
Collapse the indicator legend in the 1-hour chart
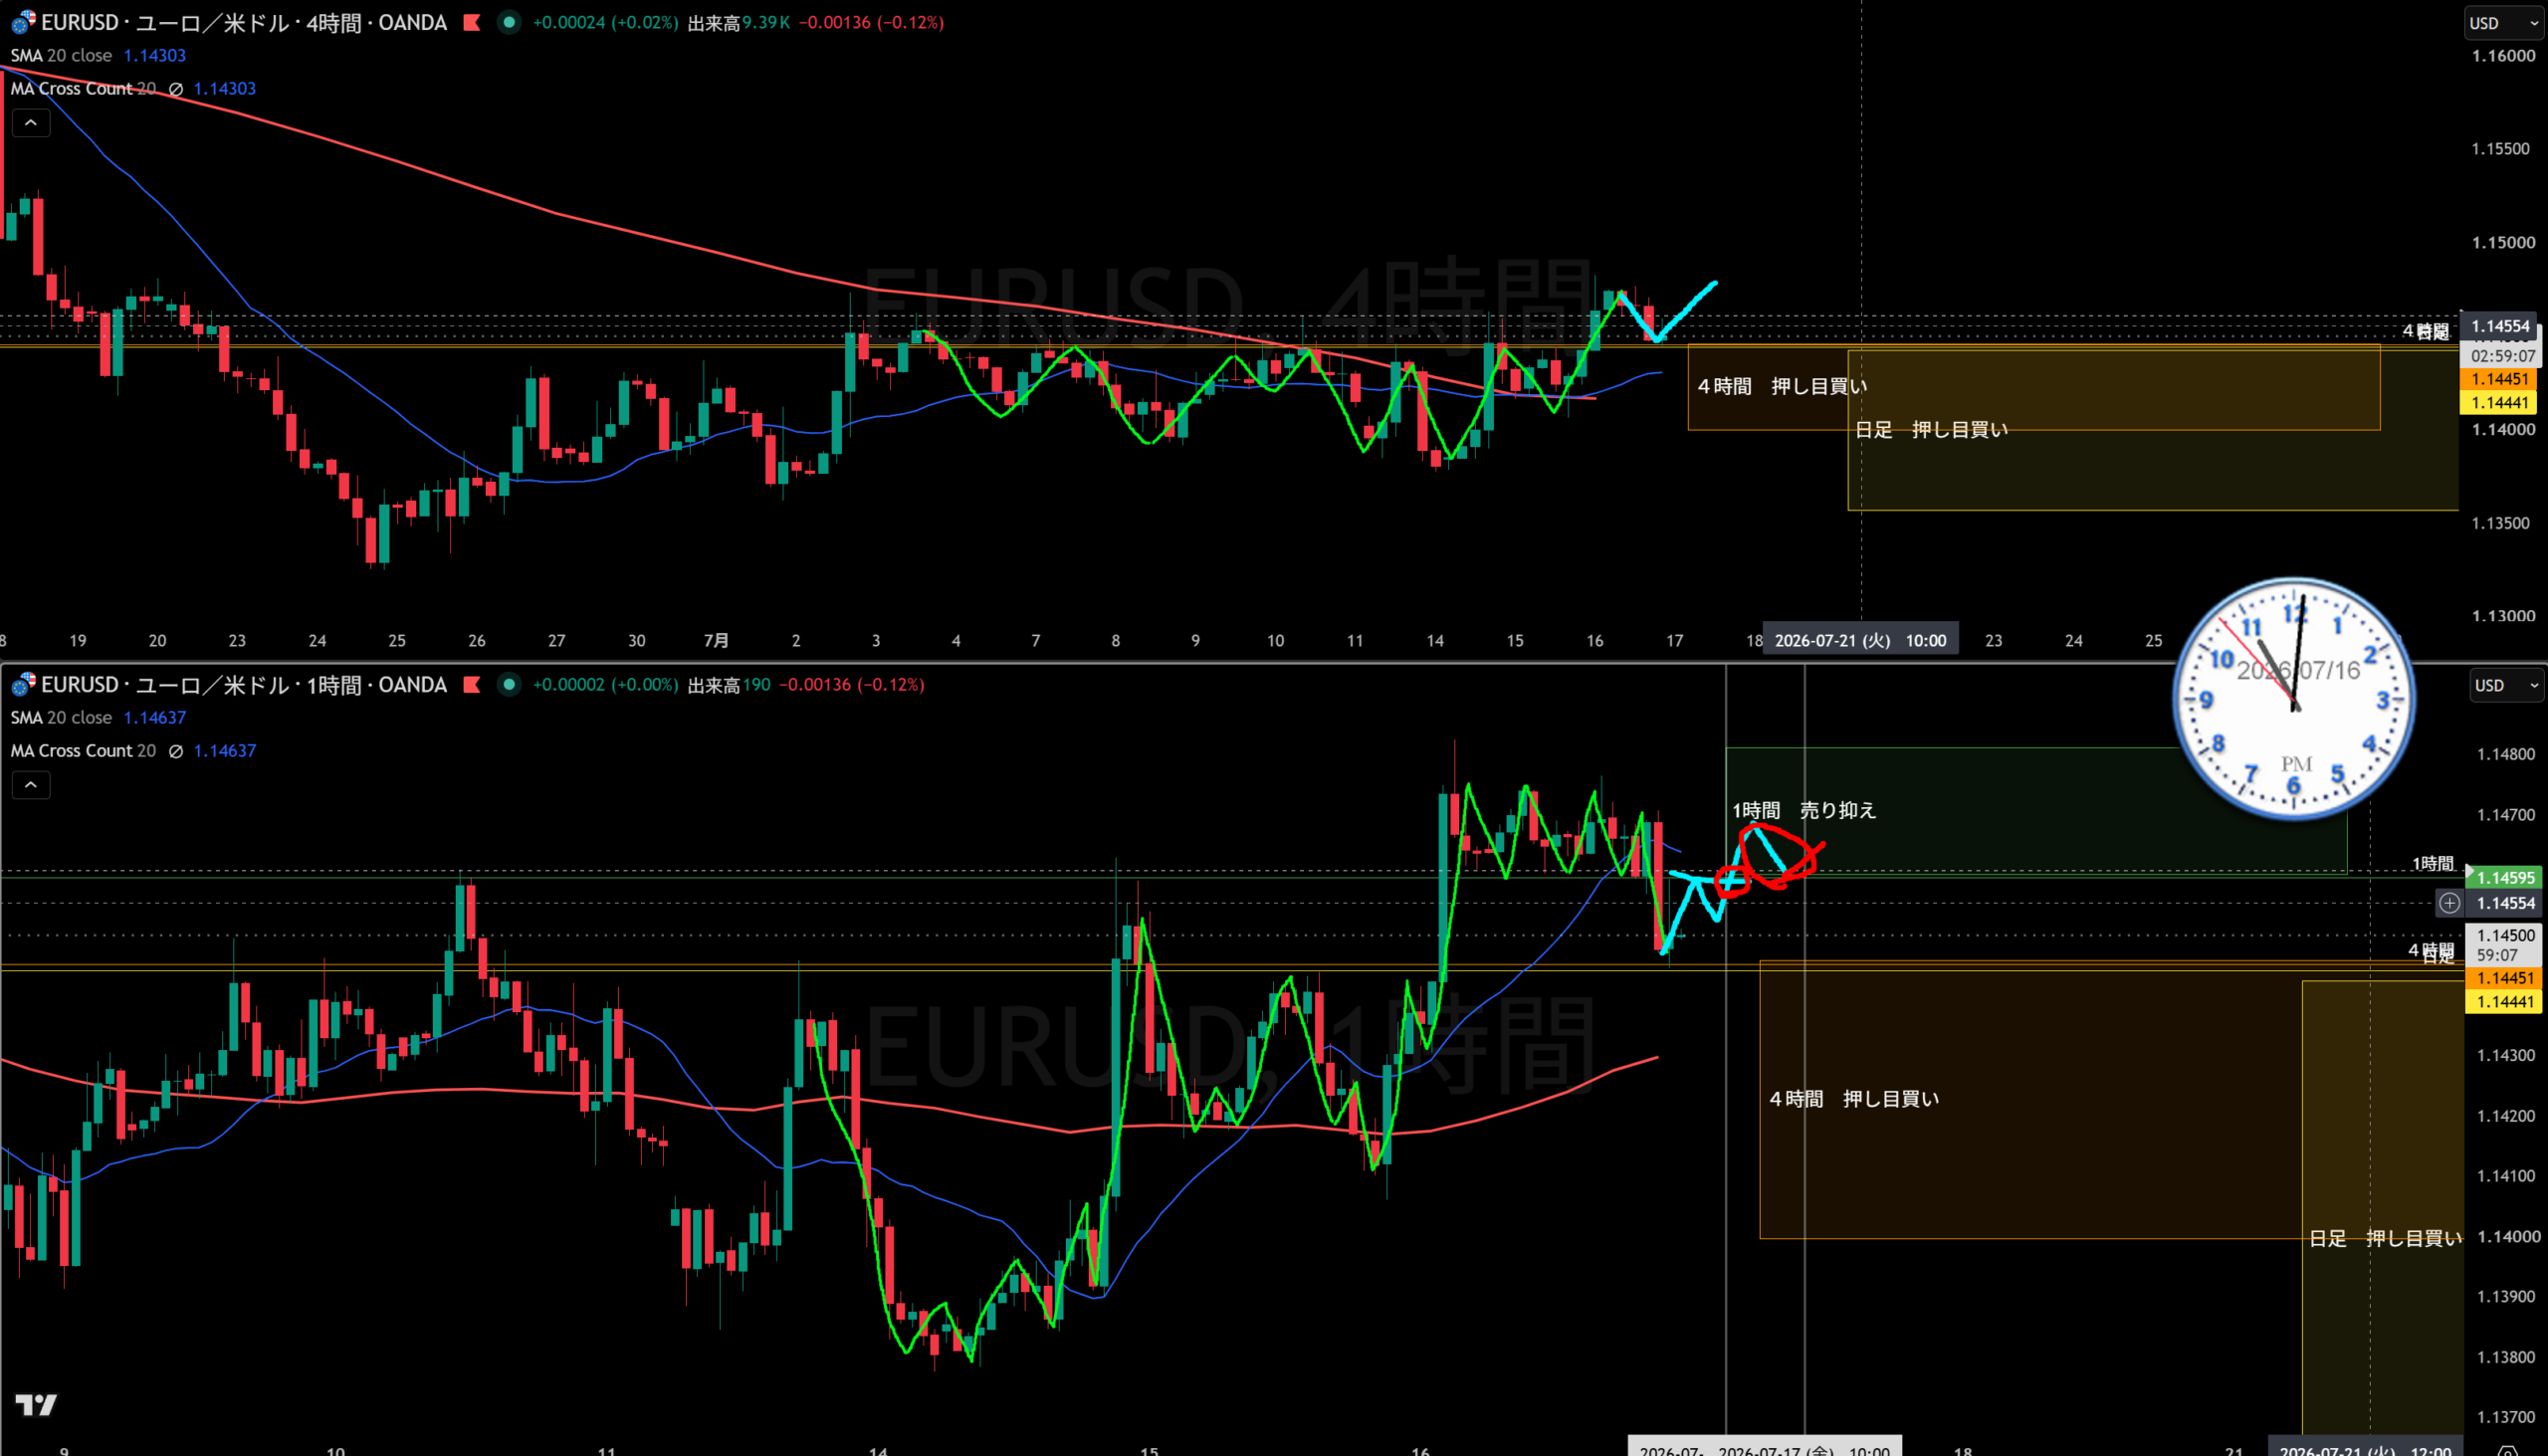[x=31, y=785]
